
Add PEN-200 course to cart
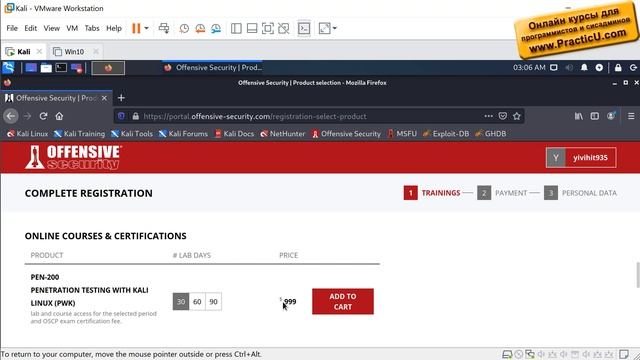coord(343,301)
